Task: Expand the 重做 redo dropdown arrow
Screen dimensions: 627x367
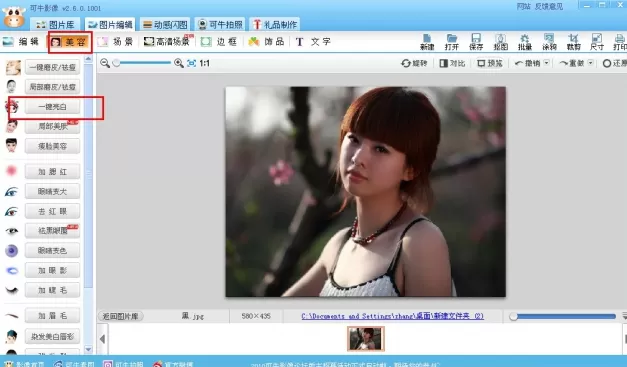Action: [x=591, y=63]
